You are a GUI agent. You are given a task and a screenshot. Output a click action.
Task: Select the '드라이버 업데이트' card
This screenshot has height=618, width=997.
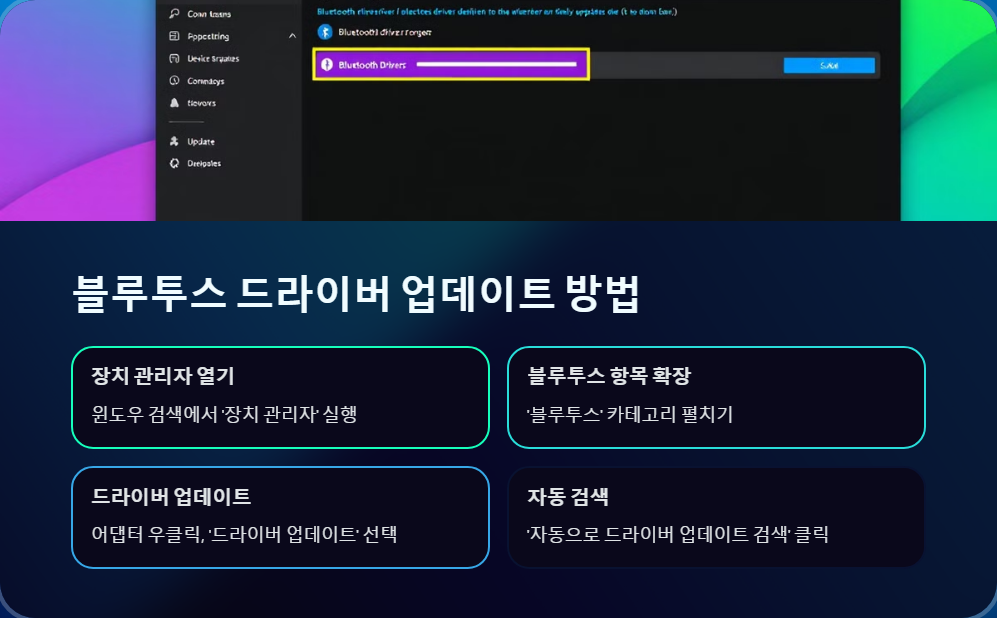point(280,517)
